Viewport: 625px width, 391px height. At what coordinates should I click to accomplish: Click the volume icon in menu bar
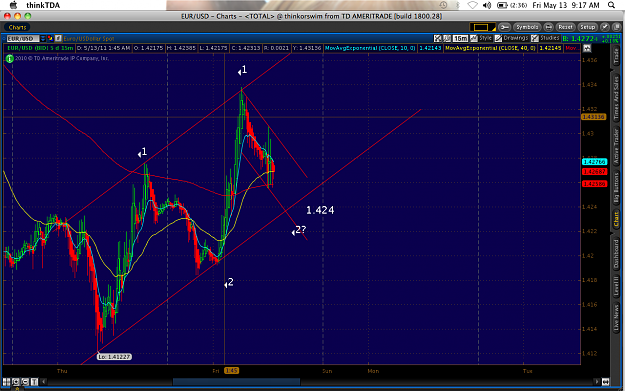point(487,5)
